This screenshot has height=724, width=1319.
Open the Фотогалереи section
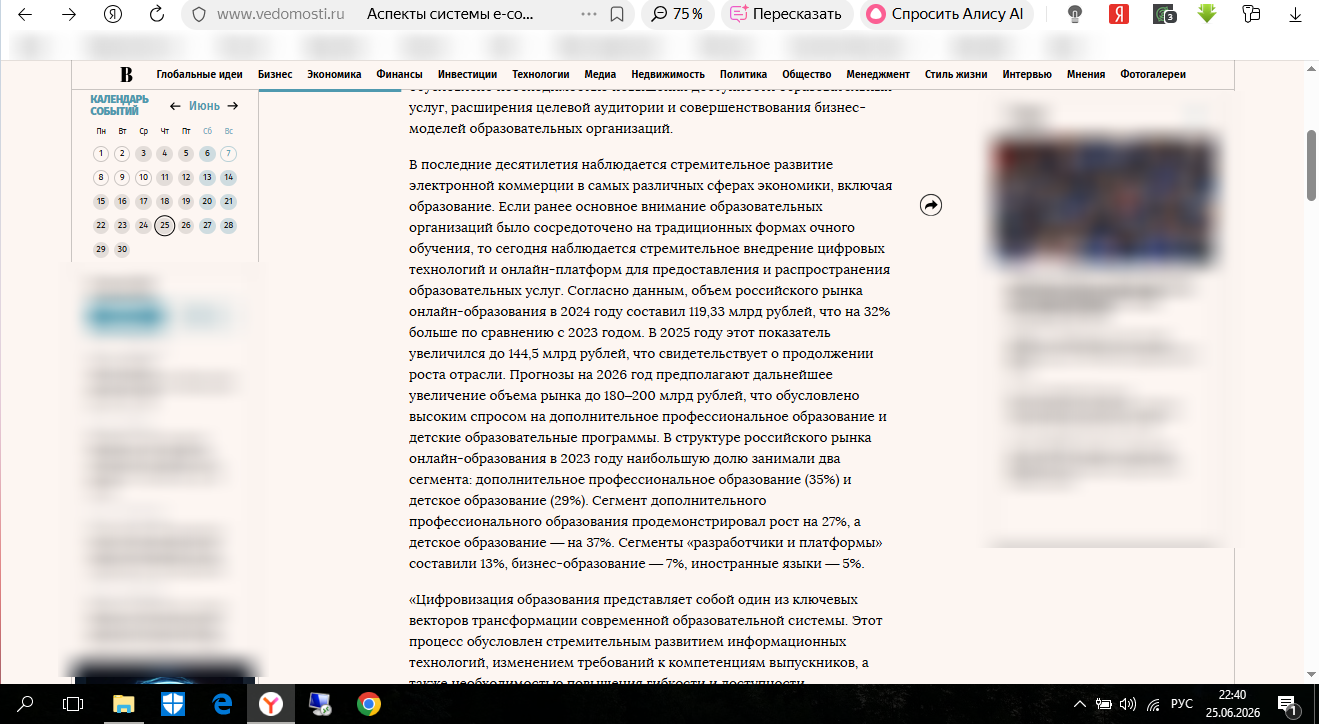1153,74
